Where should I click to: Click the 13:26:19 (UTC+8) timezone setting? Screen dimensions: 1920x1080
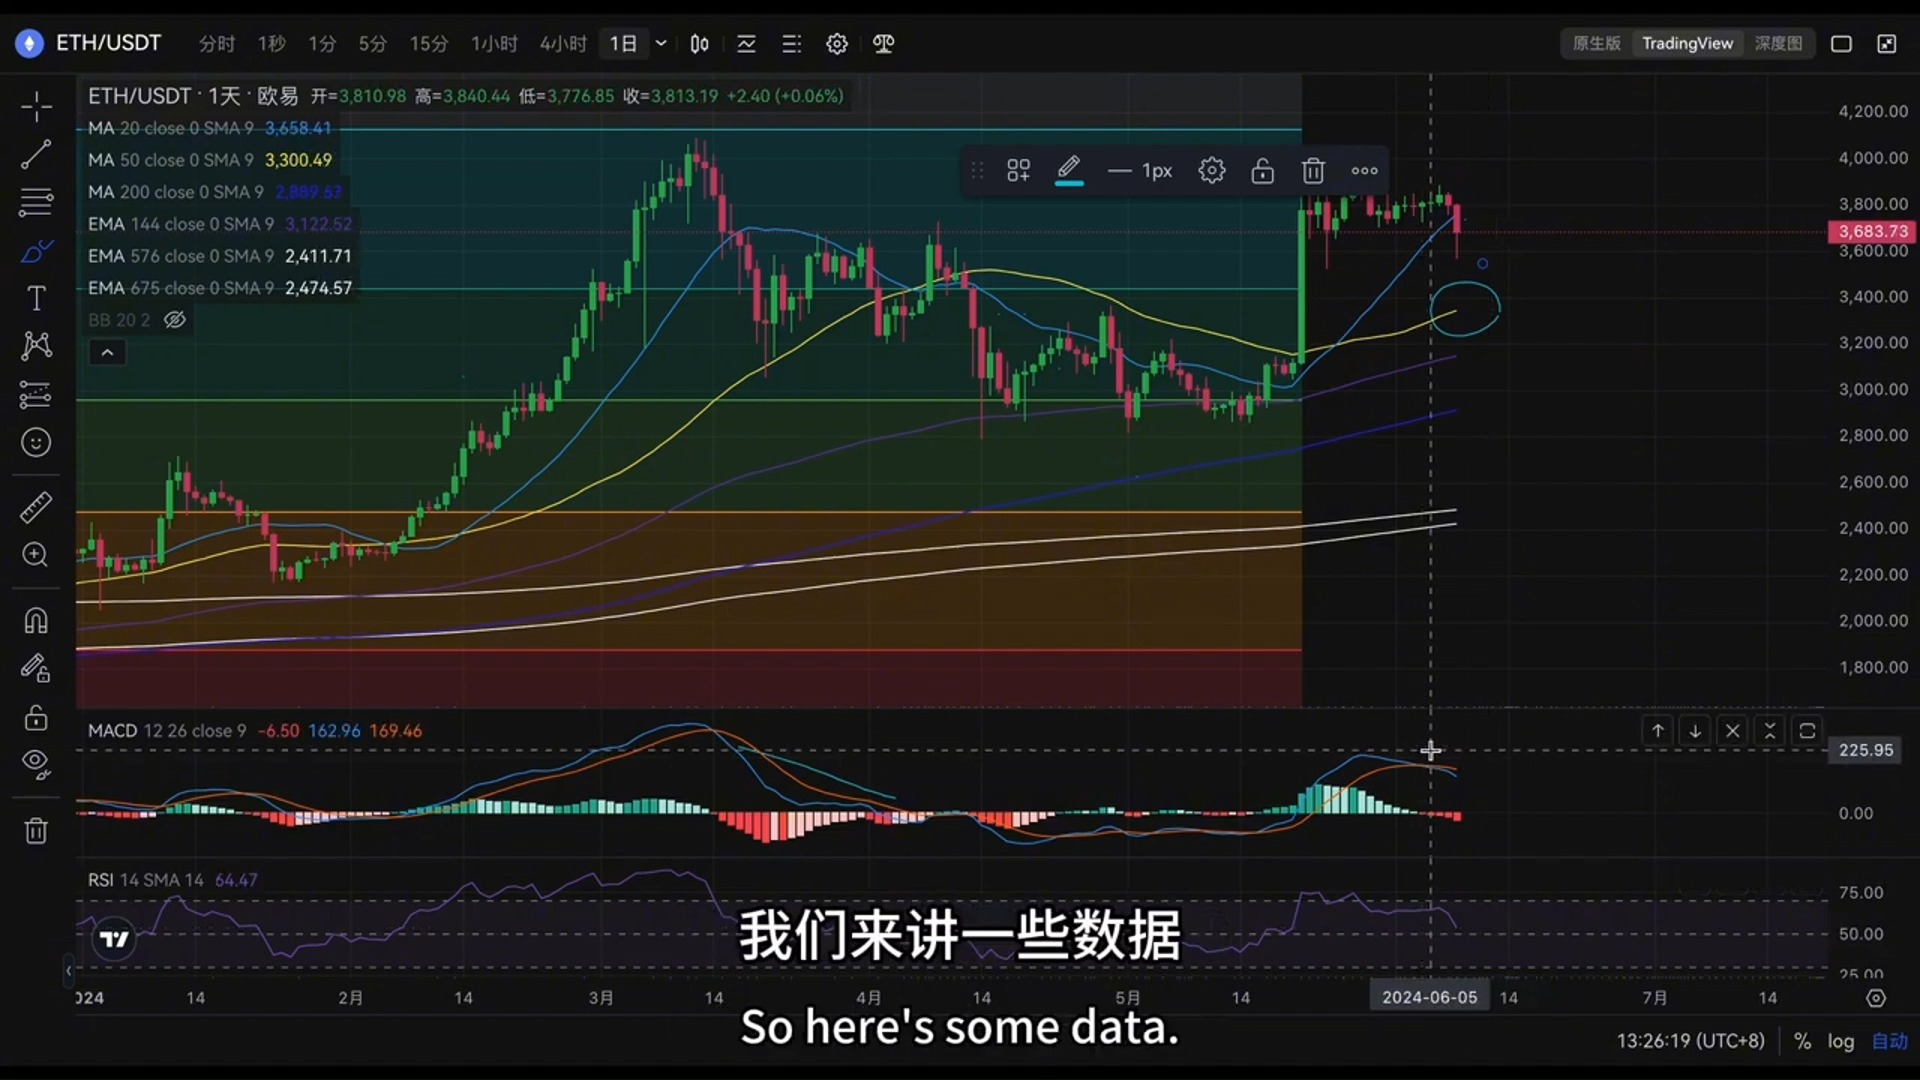1691,1041
